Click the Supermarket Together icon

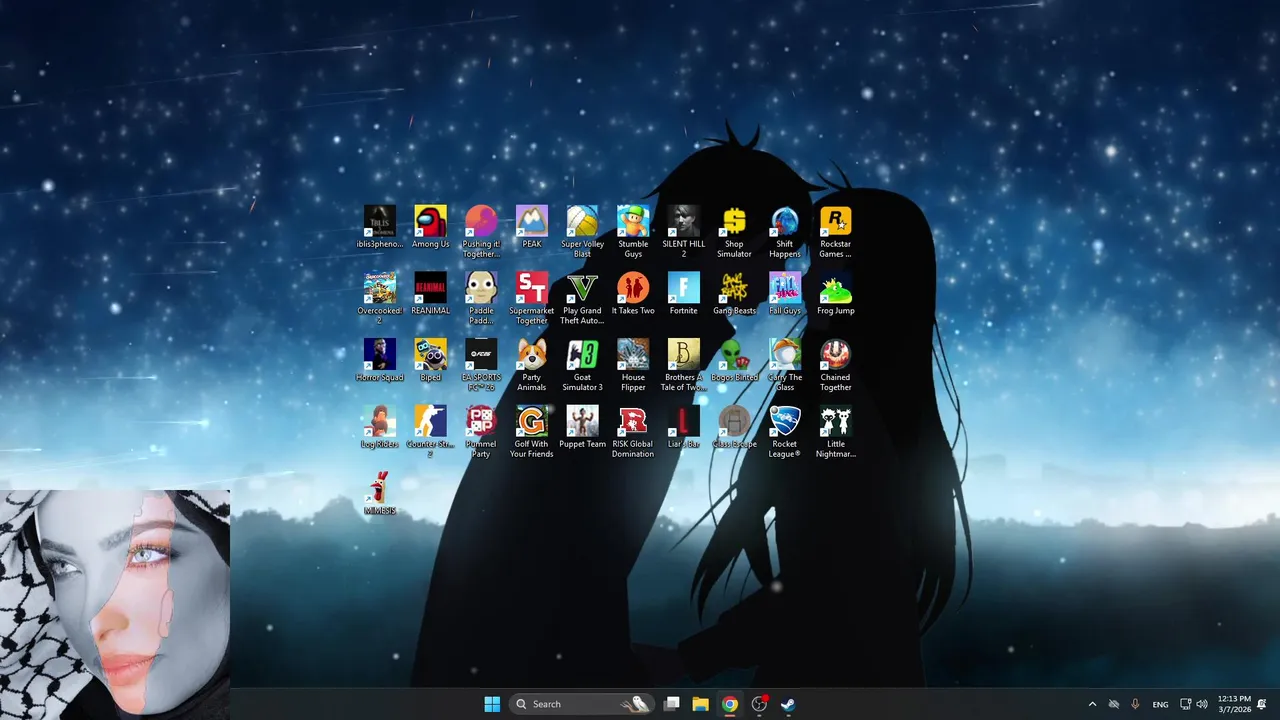(532, 298)
